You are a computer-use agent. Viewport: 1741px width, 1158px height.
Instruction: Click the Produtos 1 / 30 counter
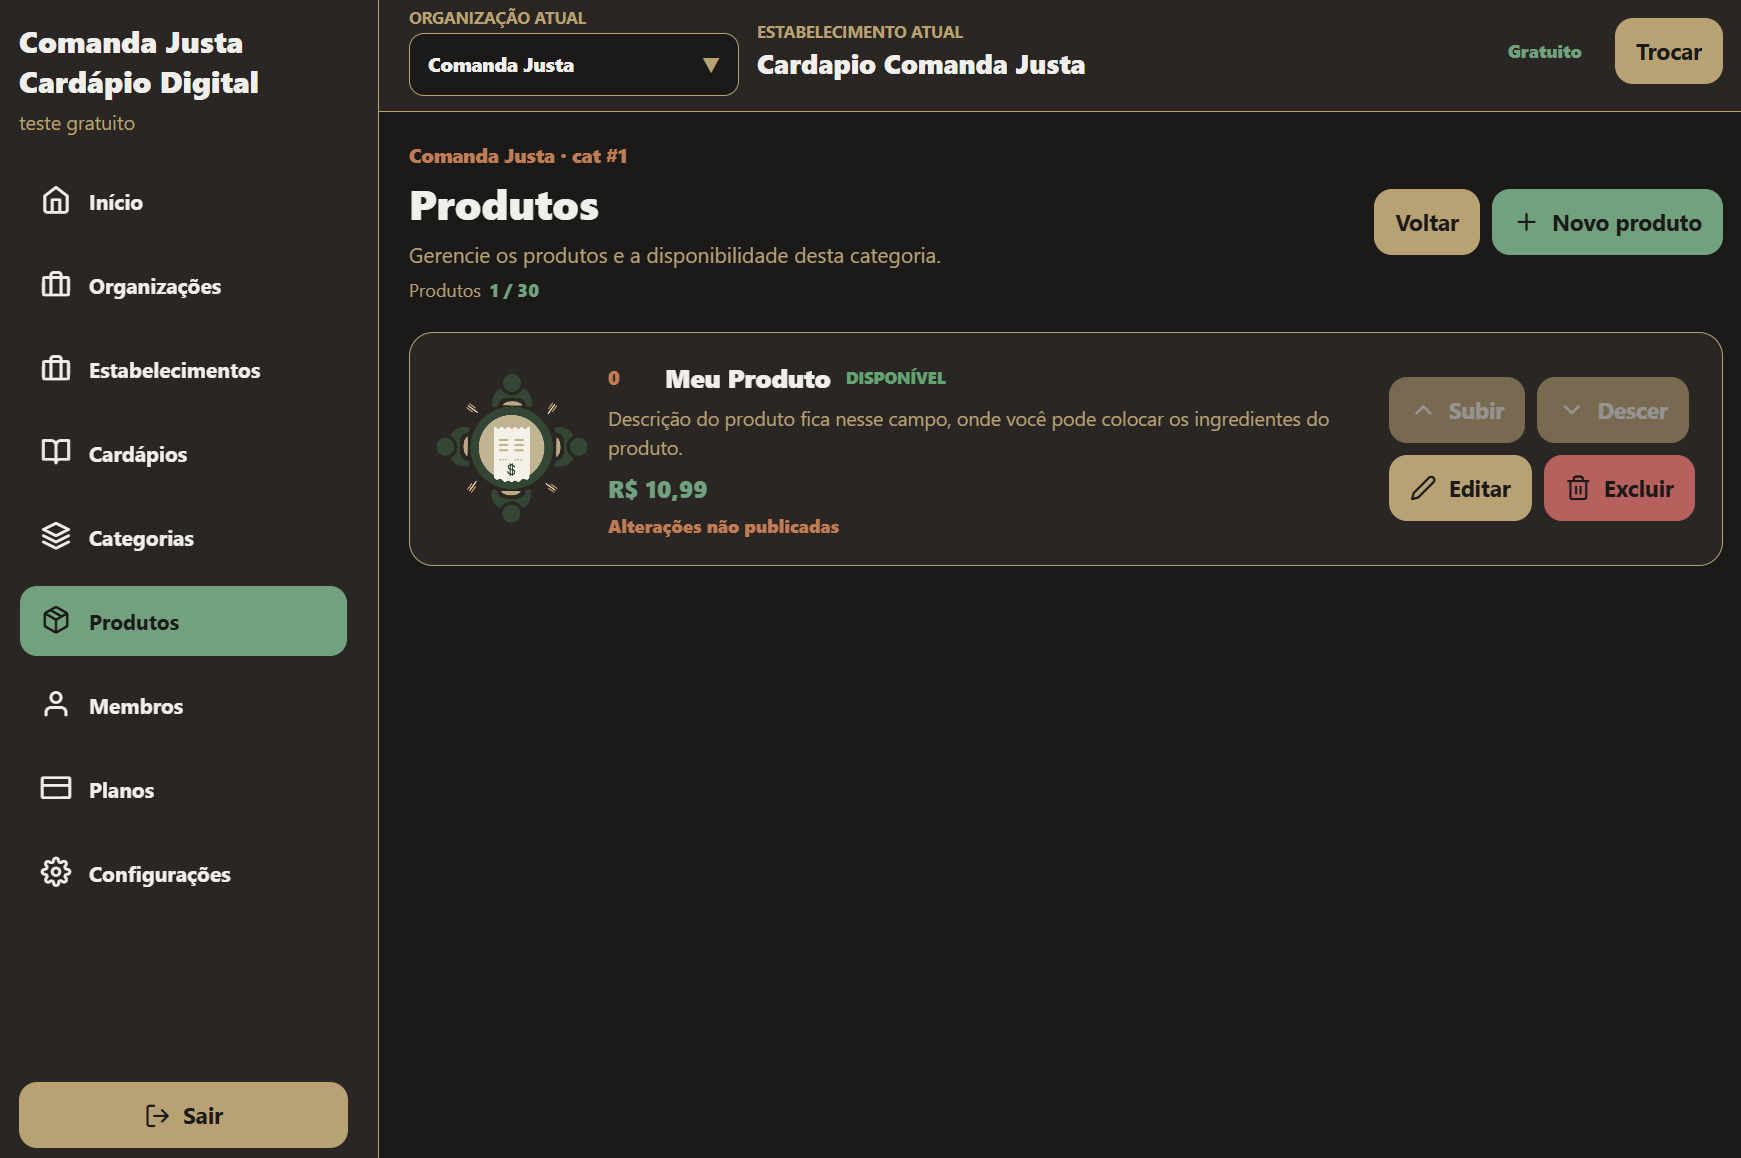click(x=474, y=291)
